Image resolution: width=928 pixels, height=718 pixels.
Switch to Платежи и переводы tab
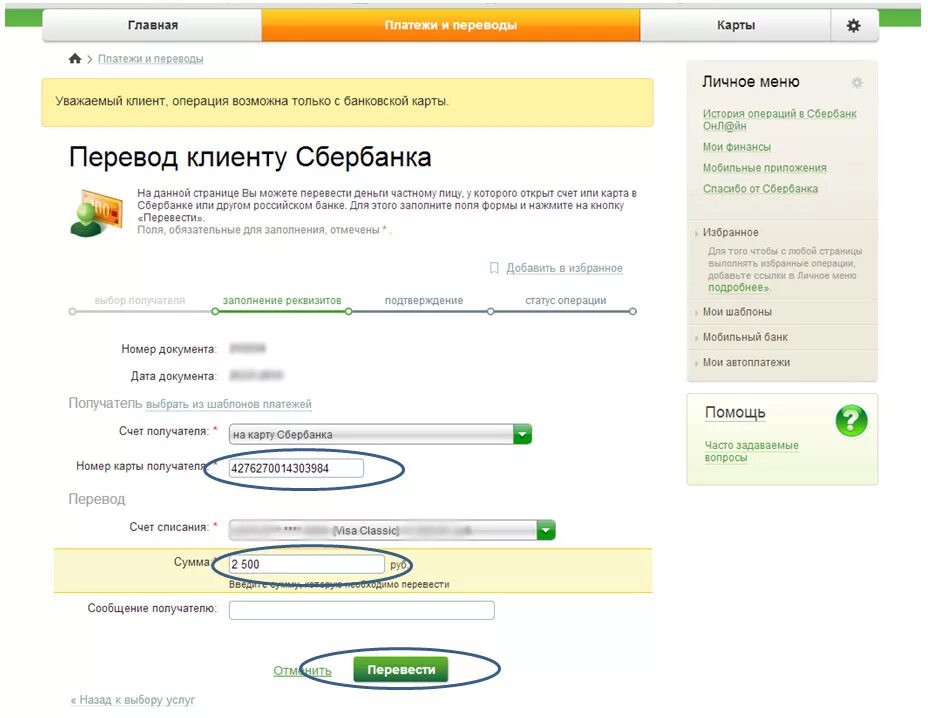(x=451, y=25)
